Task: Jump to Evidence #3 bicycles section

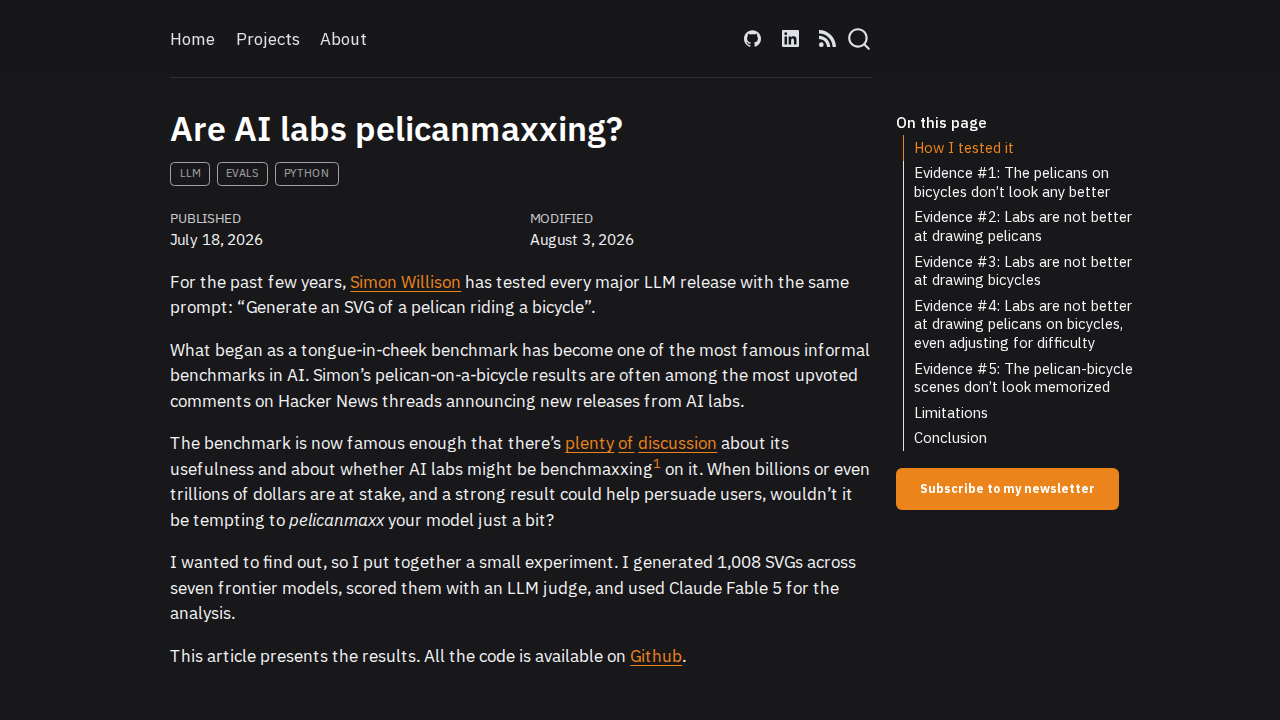Action: pyautogui.click(x=1023, y=271)
